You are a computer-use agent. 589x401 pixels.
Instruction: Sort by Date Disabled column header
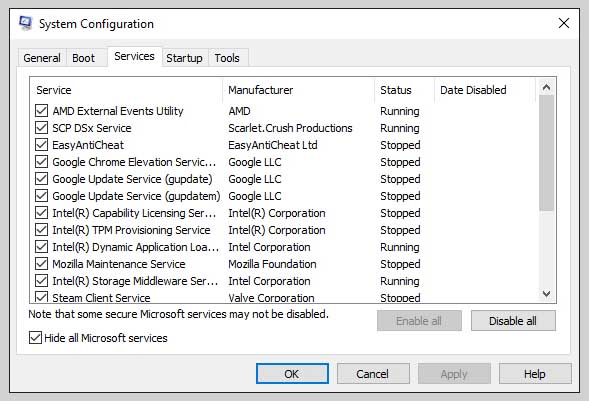click(485, 90)
